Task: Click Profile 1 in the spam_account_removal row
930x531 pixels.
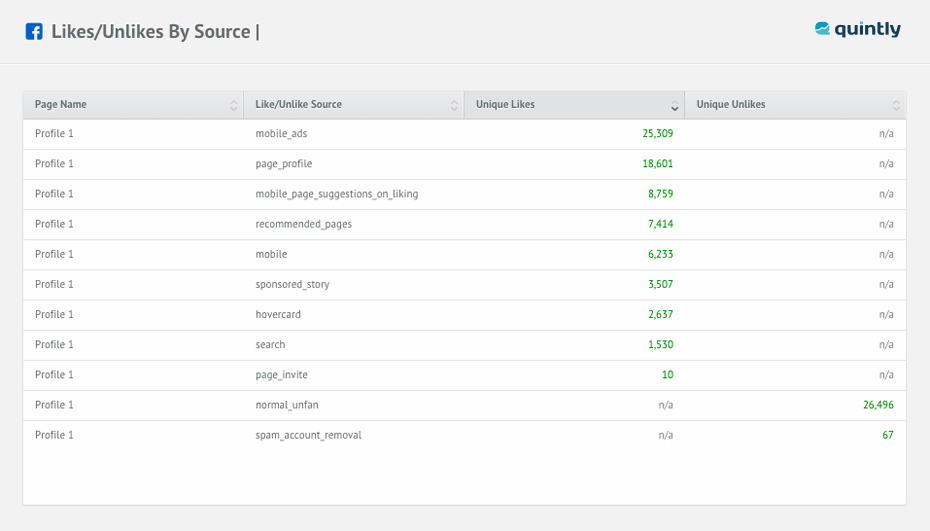Action: (x=54, y=435)
